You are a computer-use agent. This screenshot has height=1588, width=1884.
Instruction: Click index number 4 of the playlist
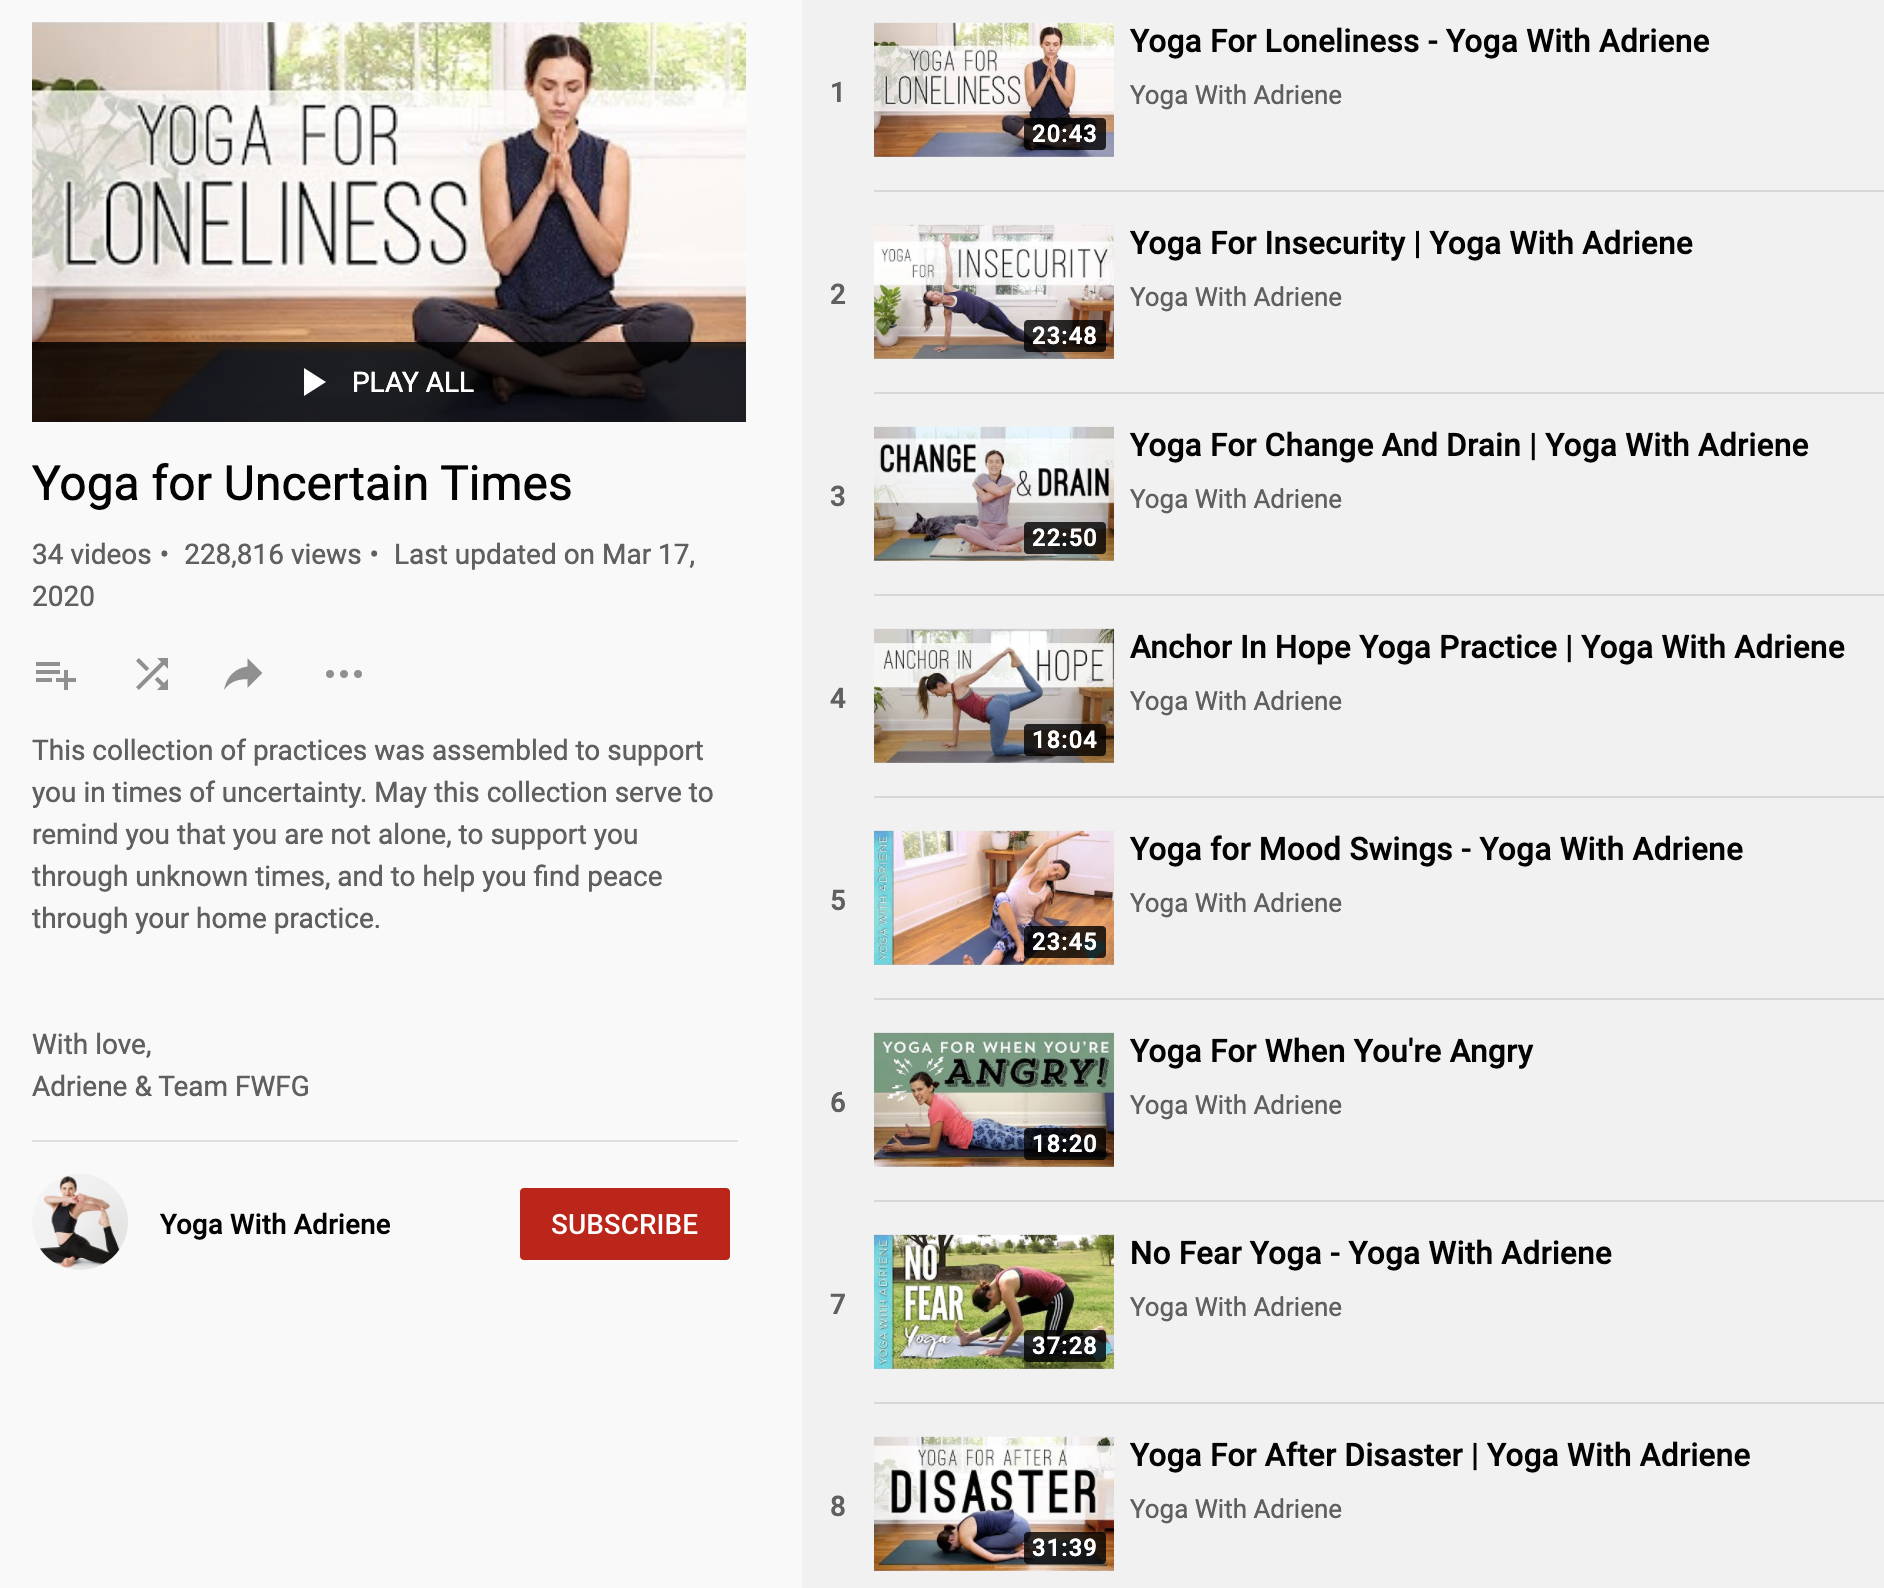click(x=838, y=699)
